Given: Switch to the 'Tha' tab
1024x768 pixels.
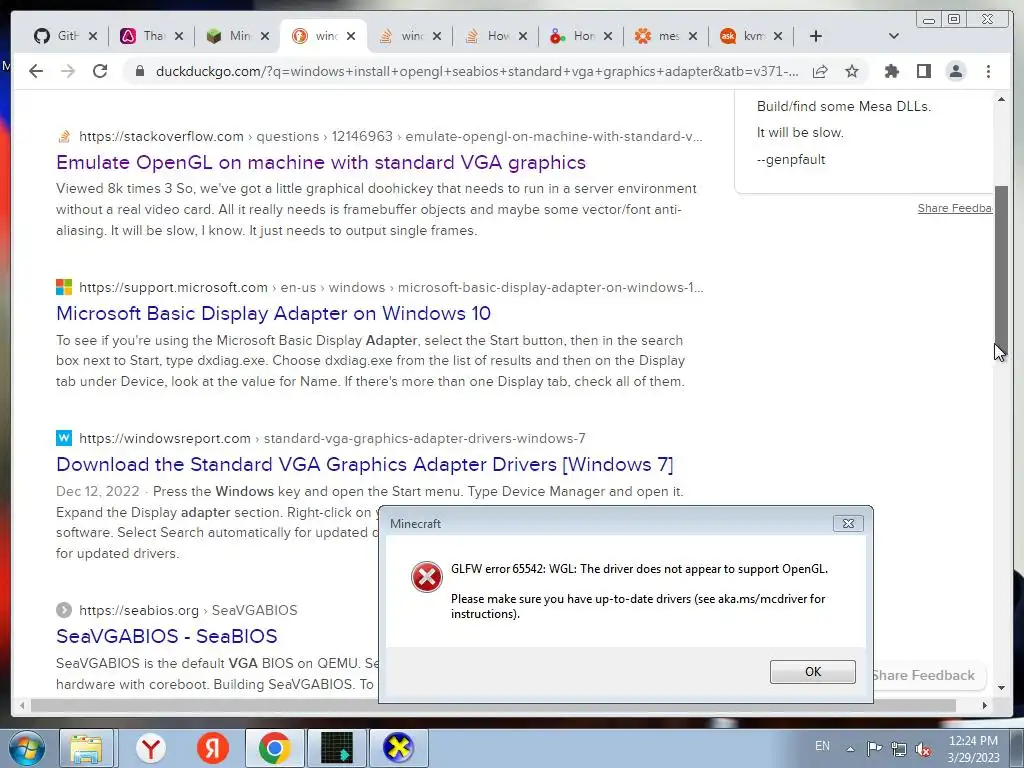Looking at the screenshot, I should click(x=143, y=36).
